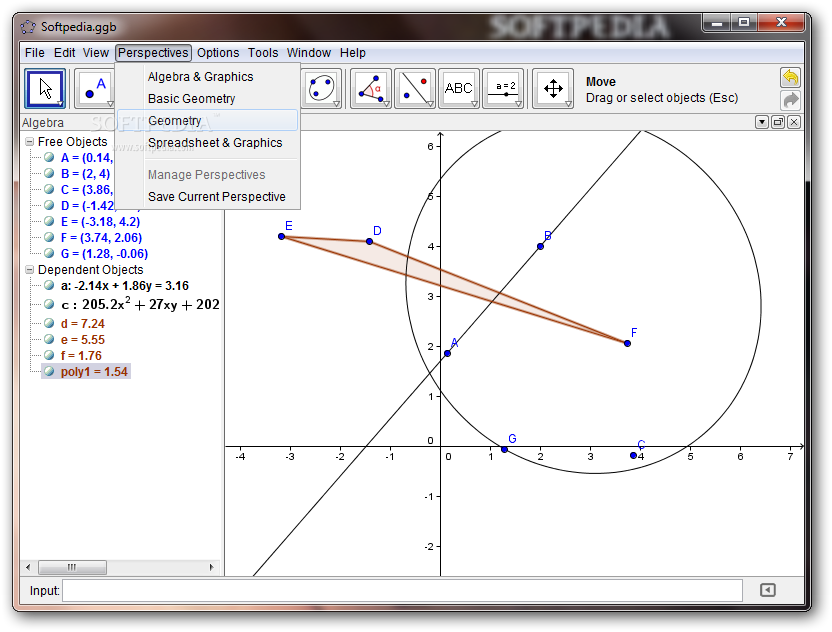Open Algebra panel view dropdown arrow
Image resolution: width=832 pixels, height=632 pixels.
point(762,123)
